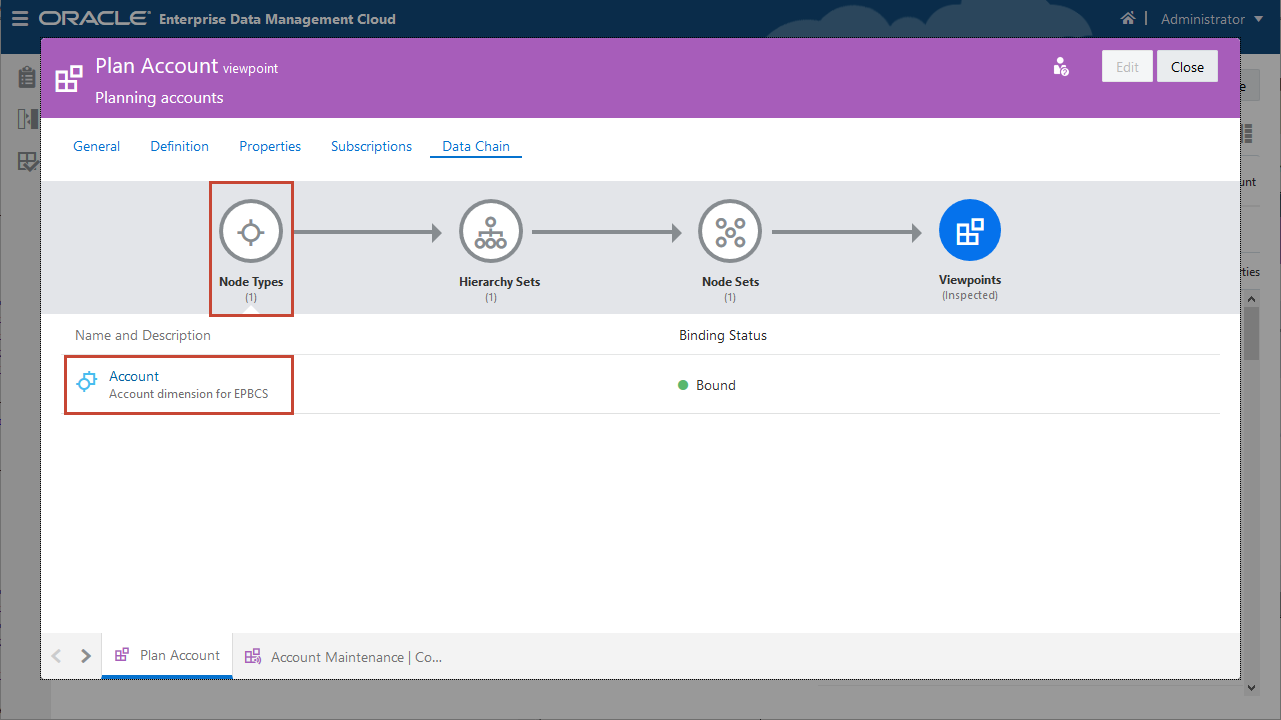Open the Definition tab
Viewport: 1281px width, 720px height.
(180, 146)
